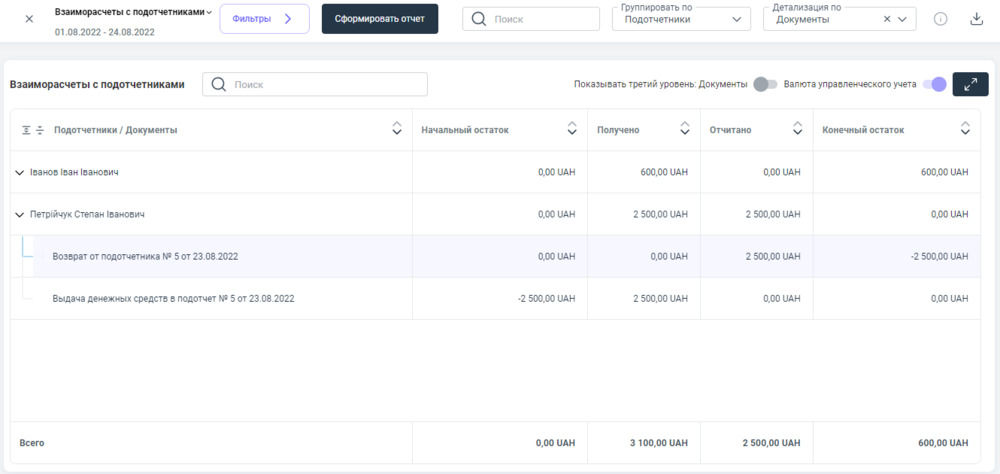Sort by Начальный остаток column
Viewport: 1000px width, 474px height.
[x=572, y=129]
